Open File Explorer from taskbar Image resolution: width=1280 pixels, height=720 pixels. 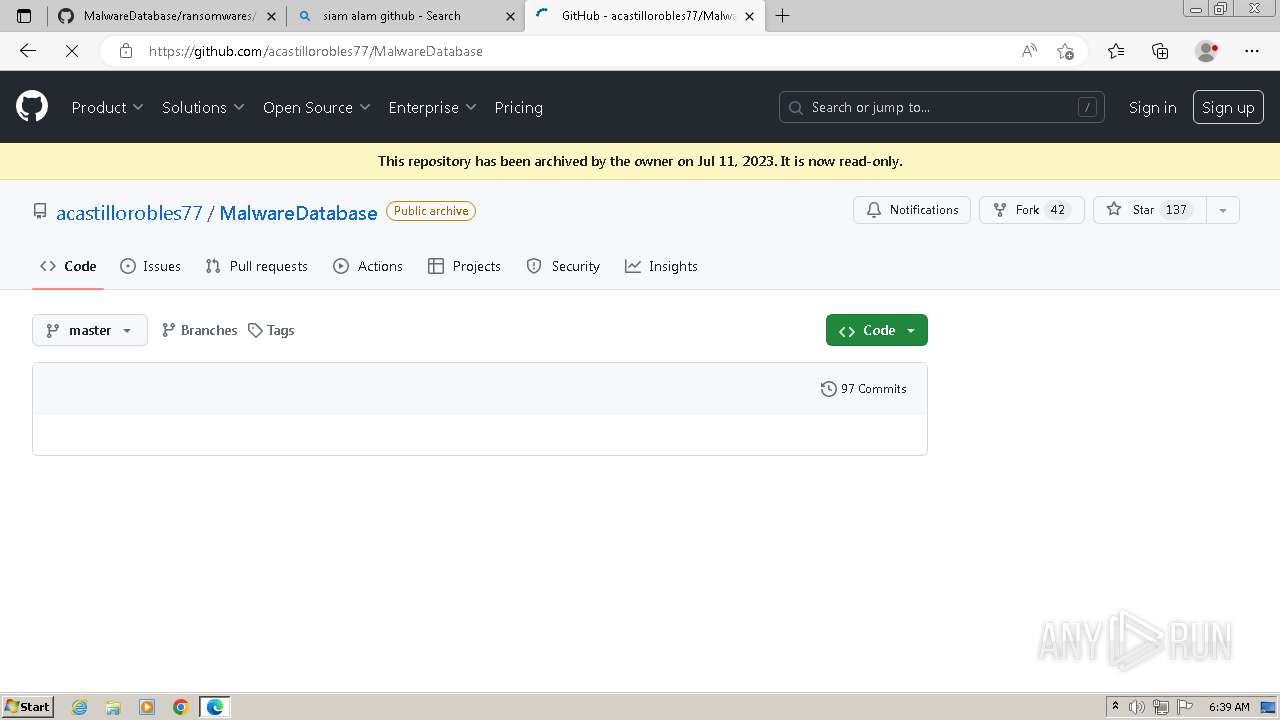113,707
